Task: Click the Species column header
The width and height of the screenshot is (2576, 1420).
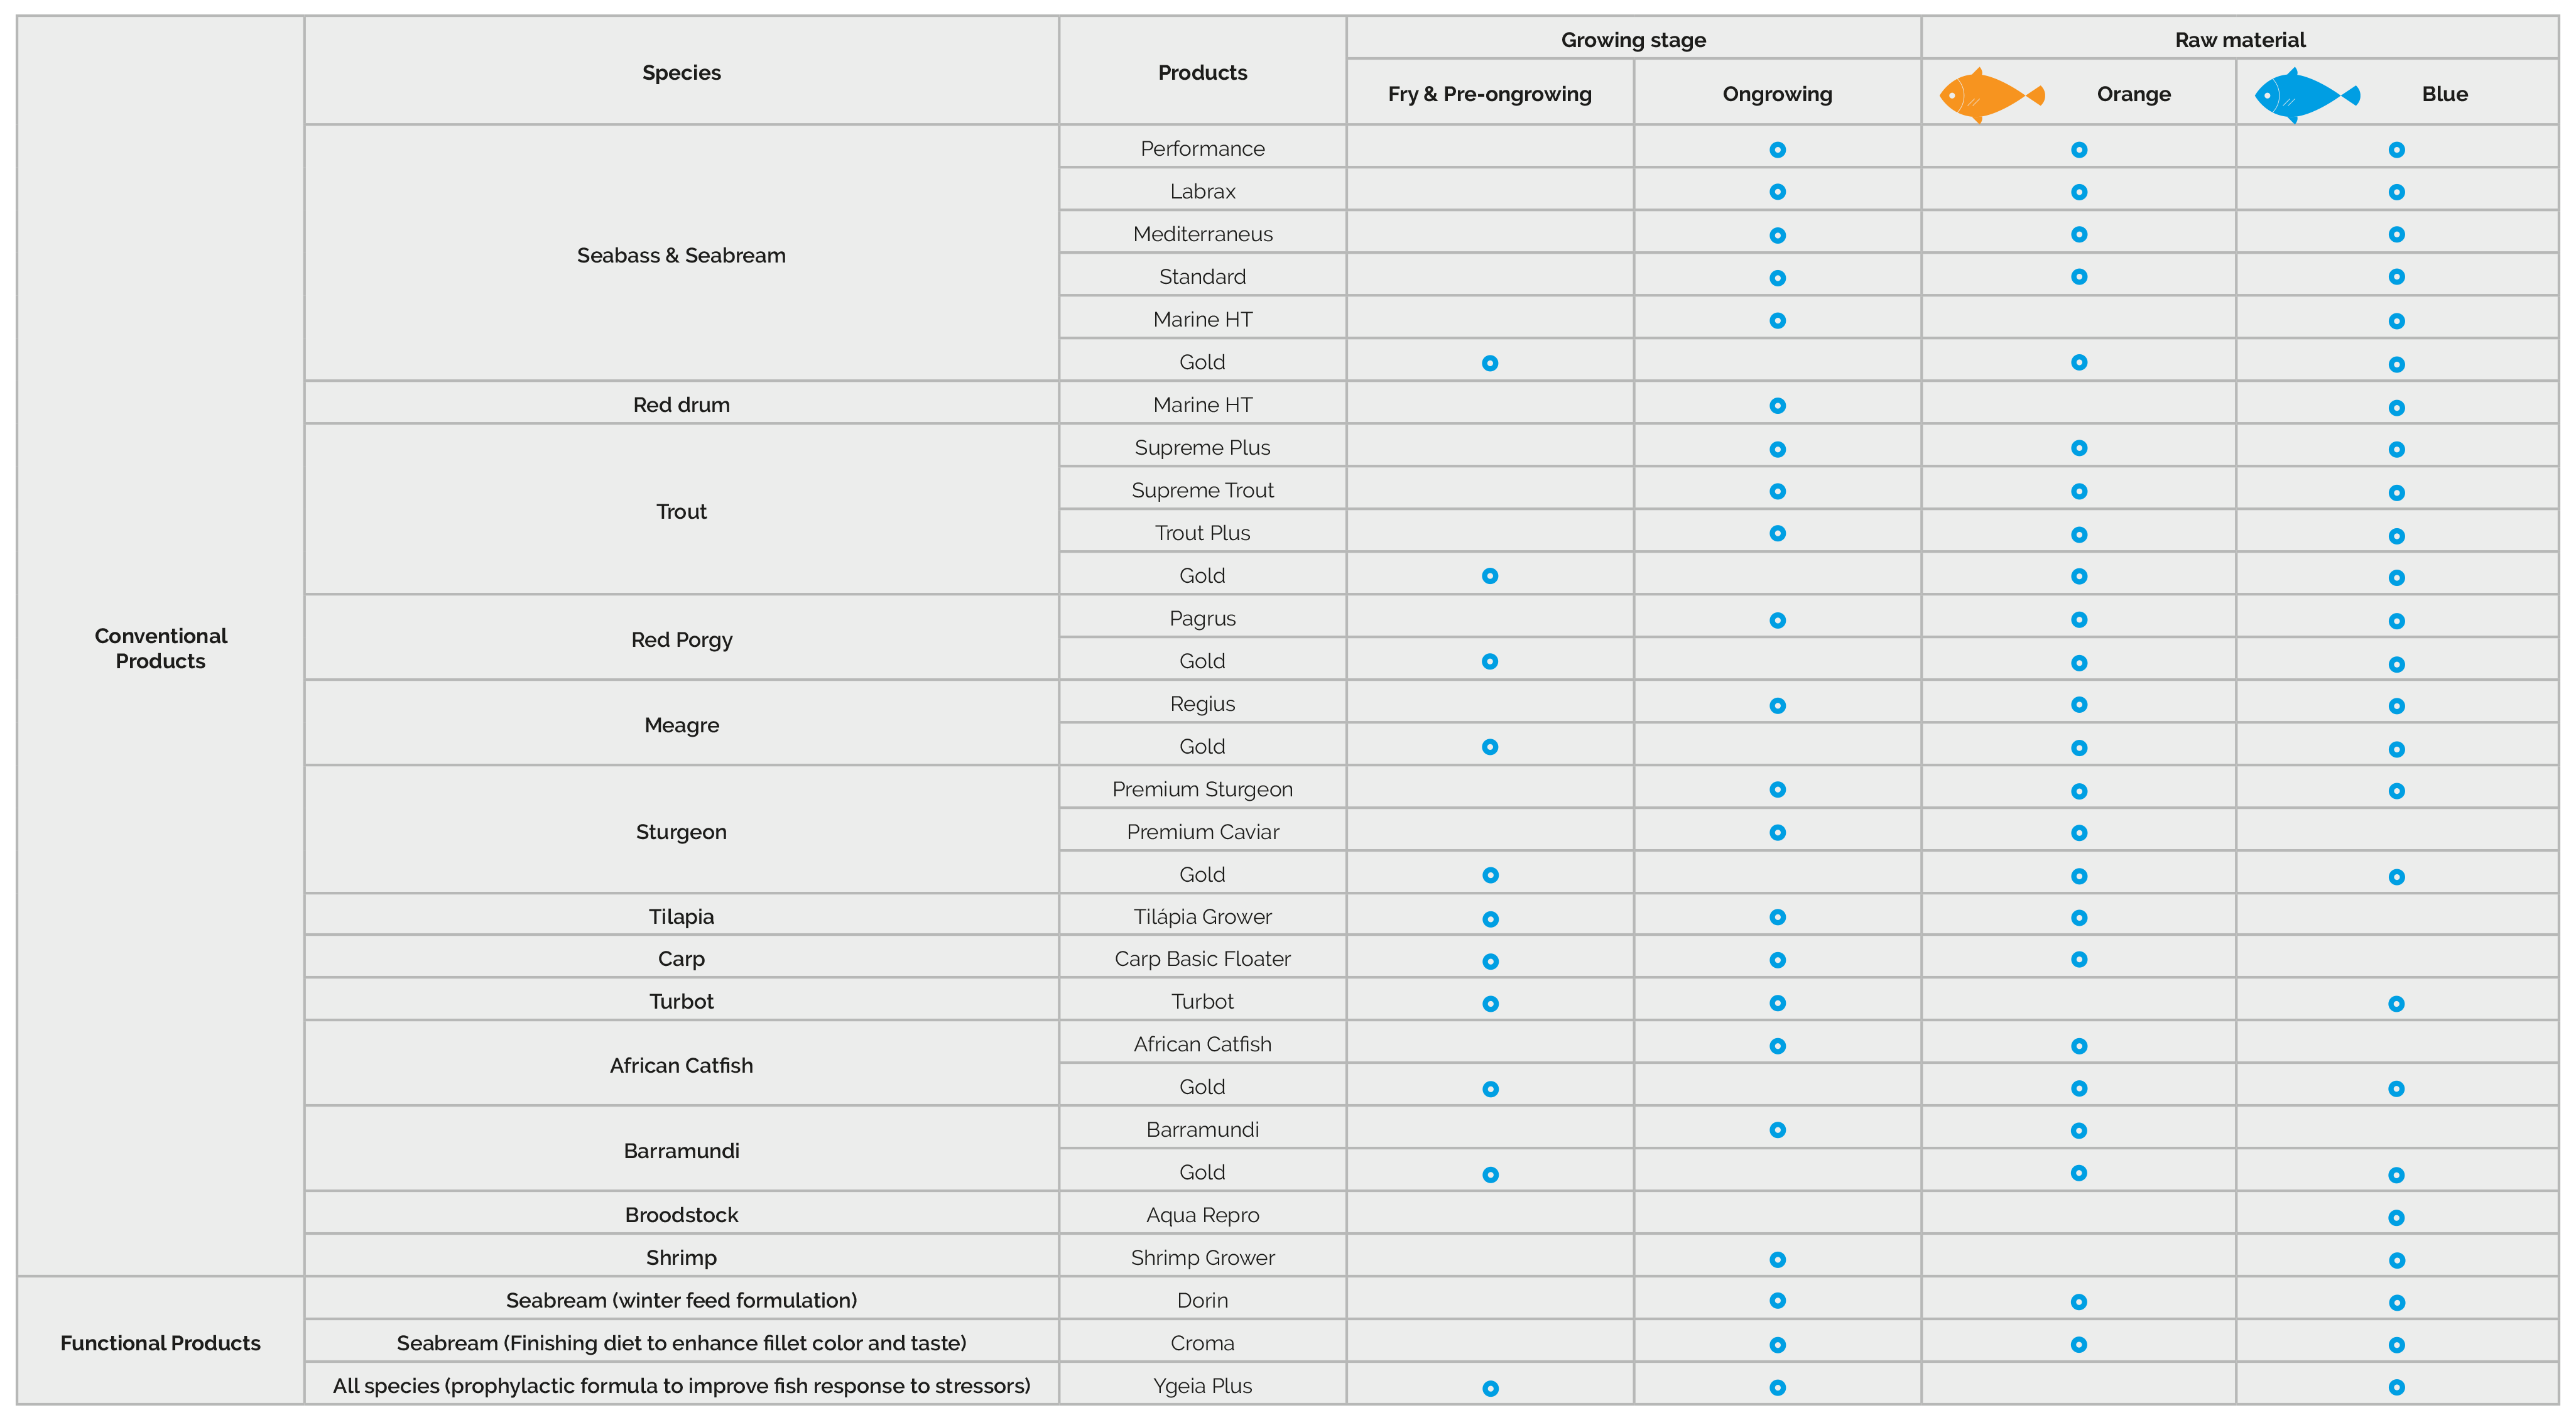Action: click(681, 72)
